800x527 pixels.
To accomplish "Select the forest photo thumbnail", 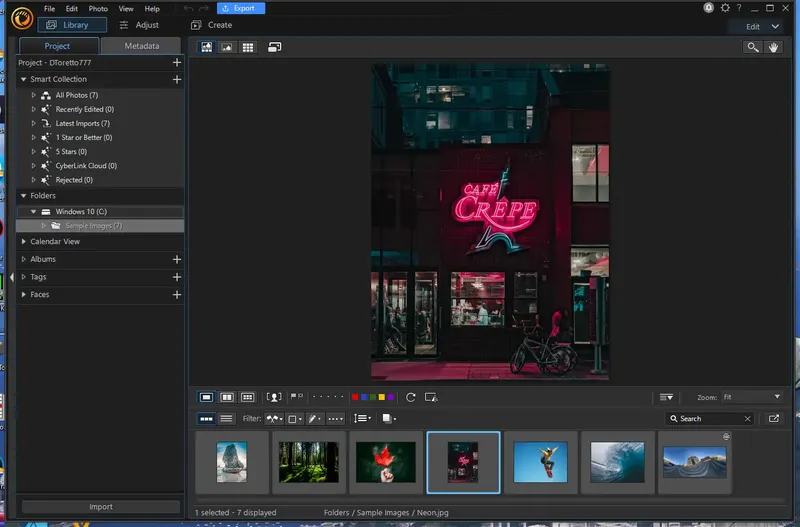I will 309,462.
